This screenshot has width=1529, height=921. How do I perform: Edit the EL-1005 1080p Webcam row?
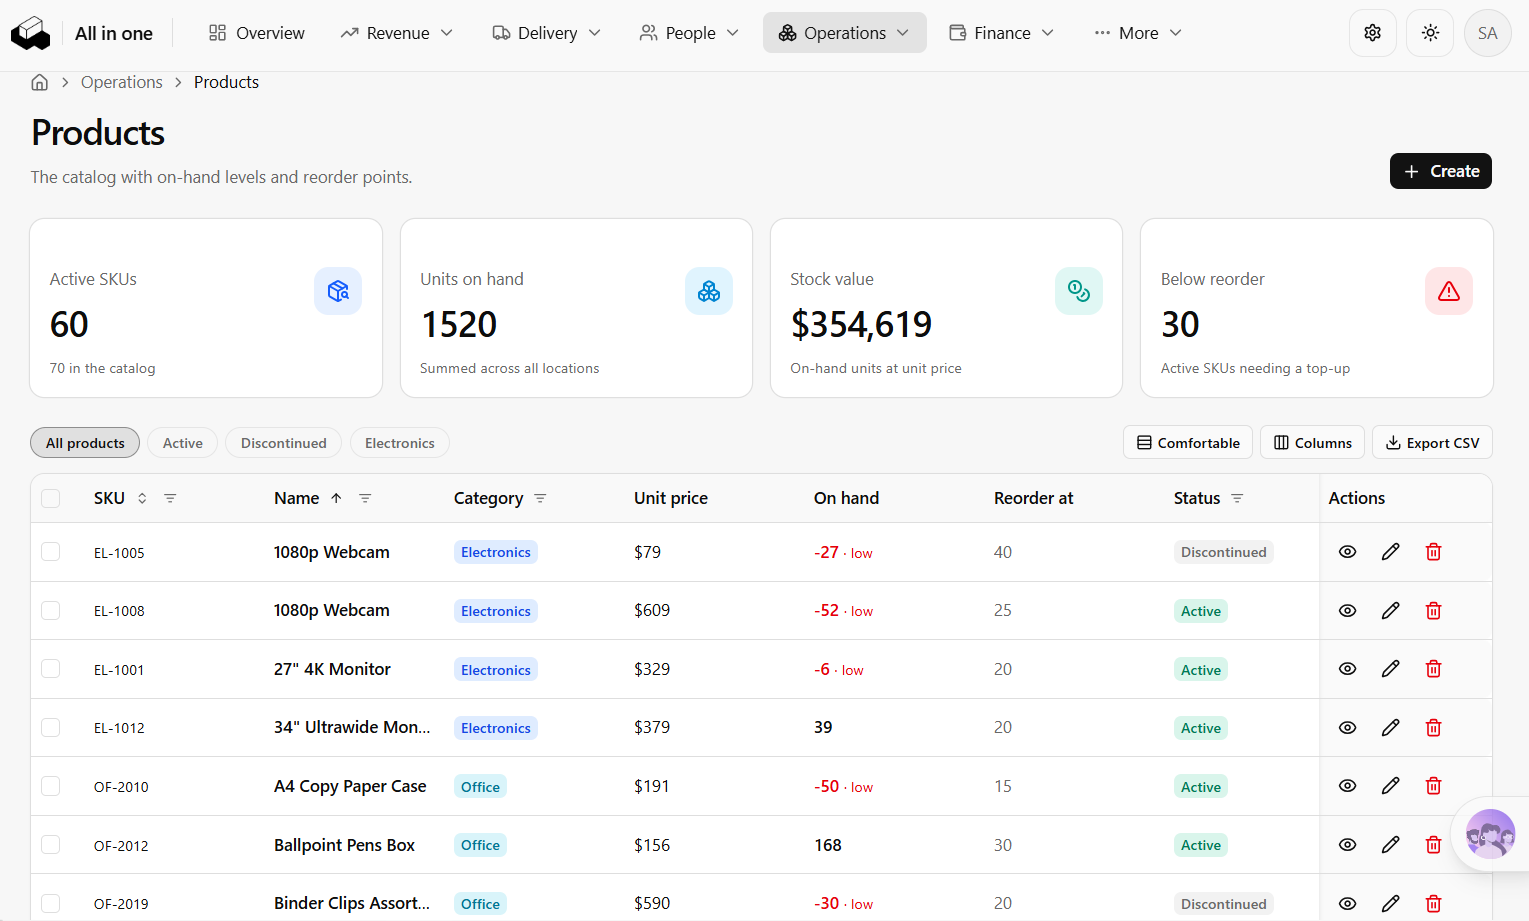pyautogui.click(x=1390, y=552)
